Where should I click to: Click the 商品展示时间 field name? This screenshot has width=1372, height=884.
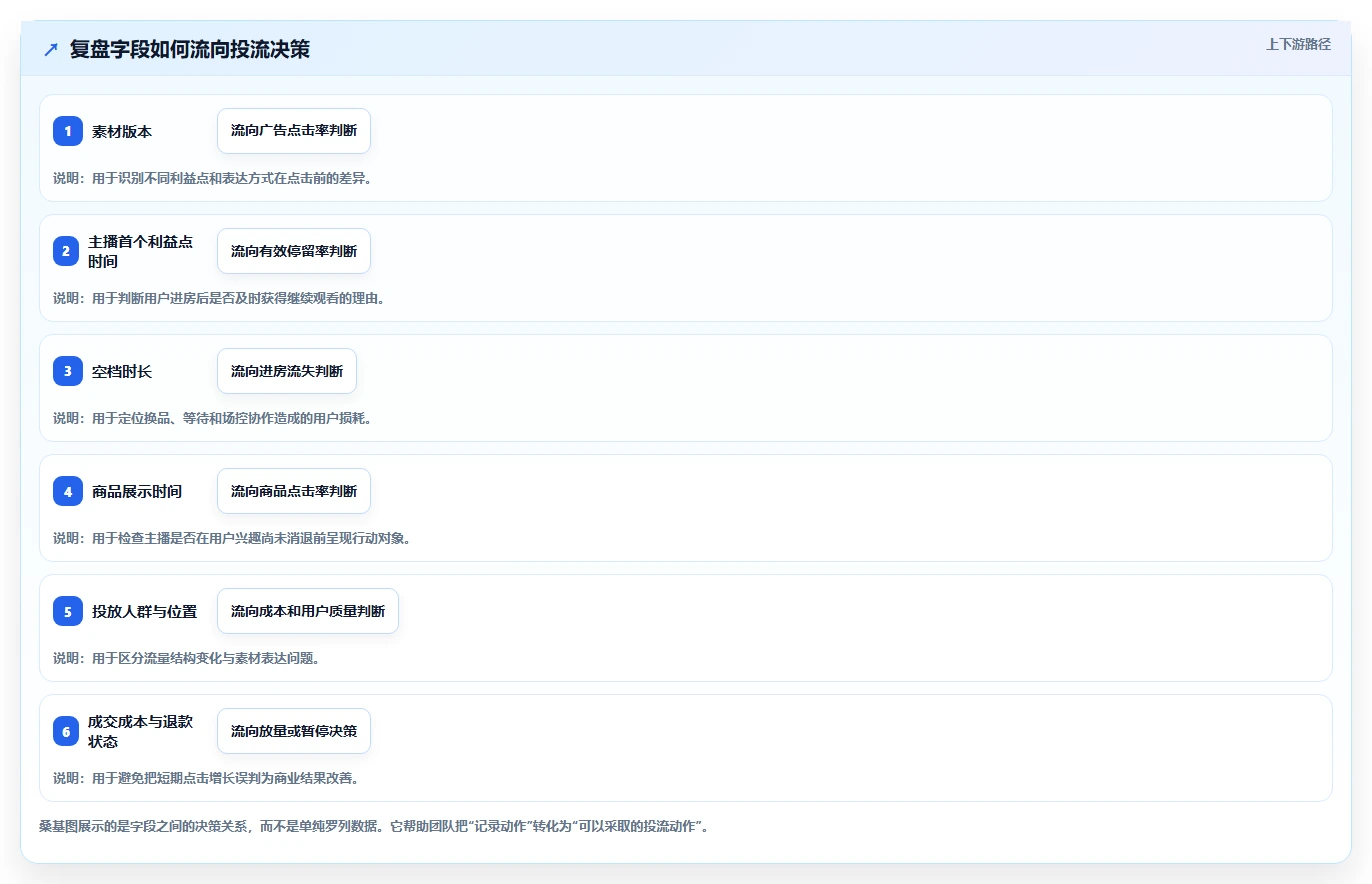point(137,492)
